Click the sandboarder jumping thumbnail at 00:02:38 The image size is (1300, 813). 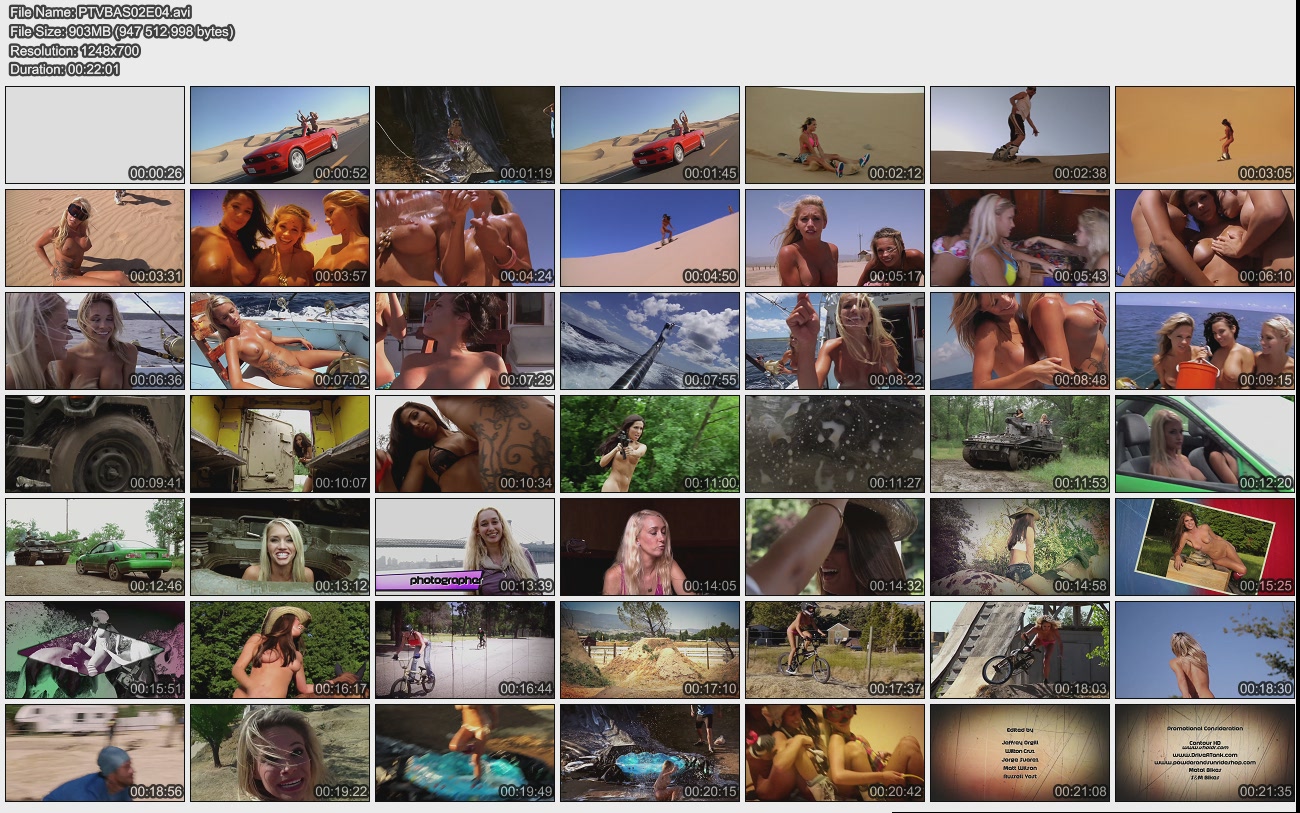[1020, 135]
